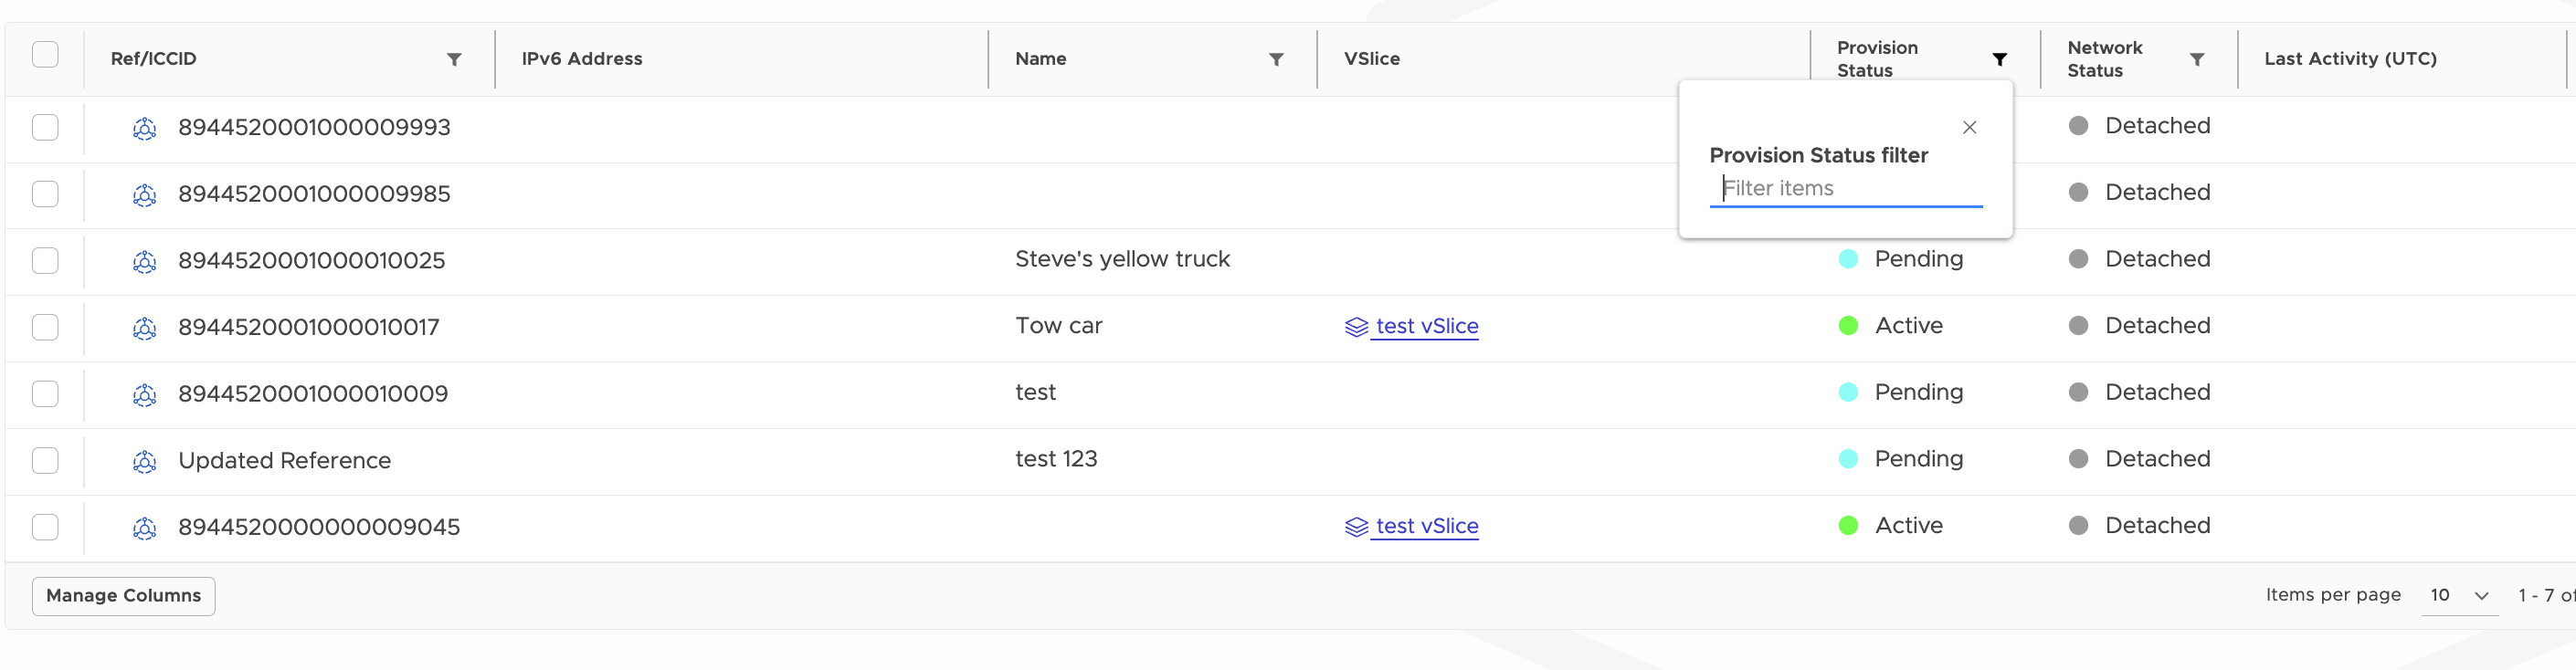Toggle the select-all header checkbox
The width and height of the screenshot is (2576, 670).
click(45, 55)
